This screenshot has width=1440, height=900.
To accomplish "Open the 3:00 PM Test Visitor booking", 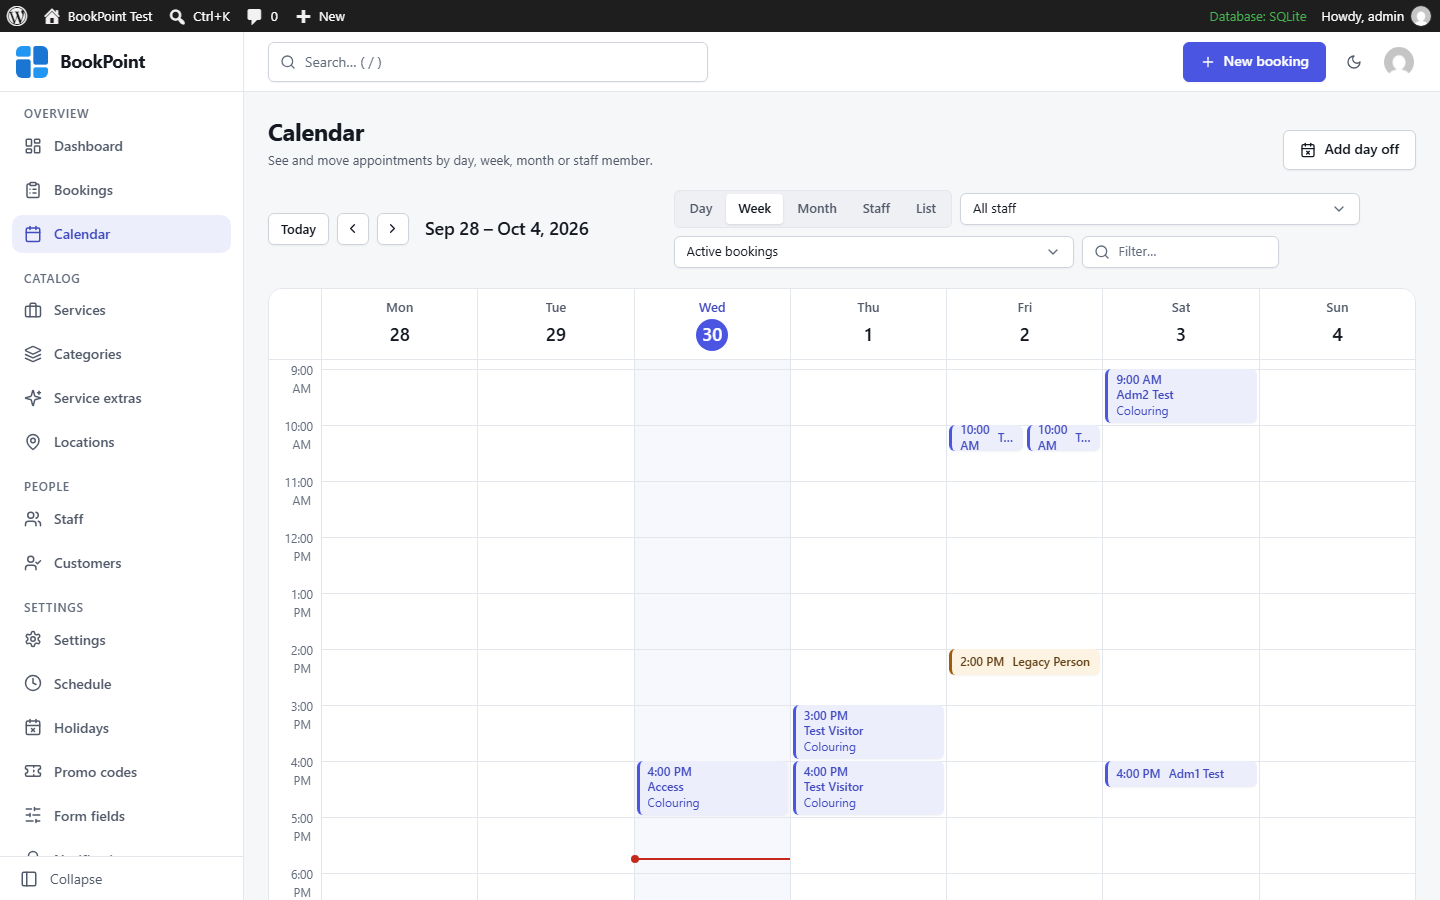I will coord(868,732).
